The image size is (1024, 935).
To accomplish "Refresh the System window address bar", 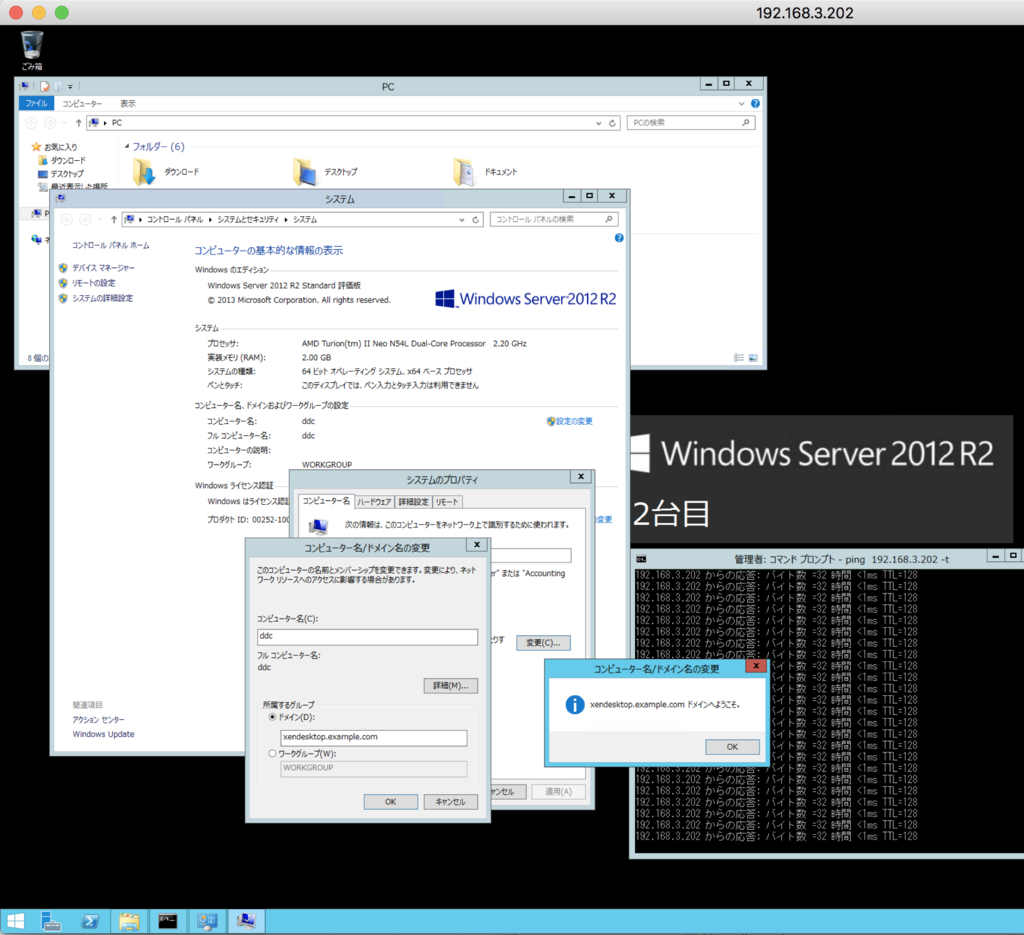I will [x=475, y=219].
